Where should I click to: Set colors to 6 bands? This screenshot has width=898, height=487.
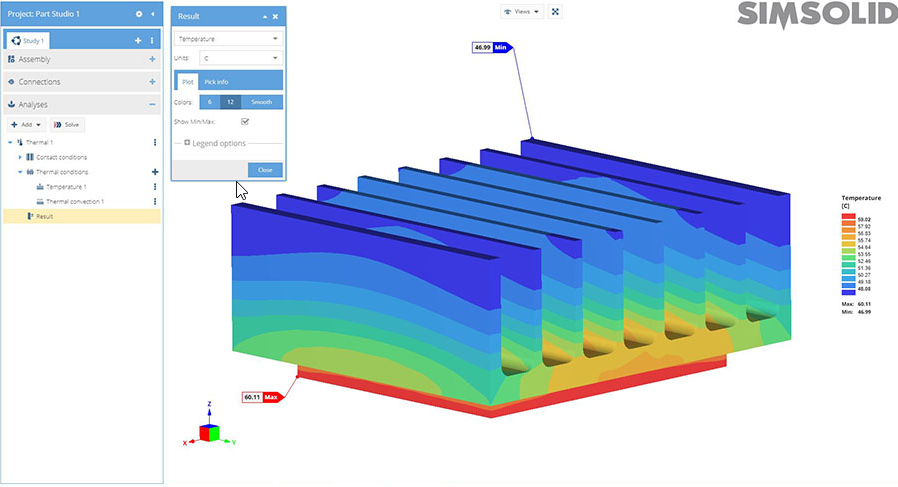coord(208,102)
